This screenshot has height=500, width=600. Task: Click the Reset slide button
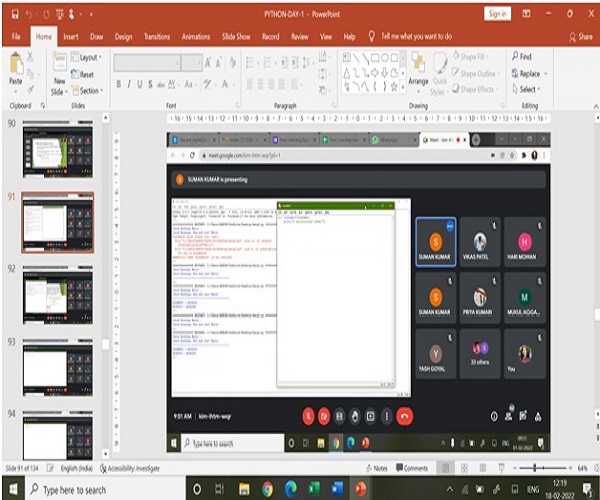click(83, 74)
